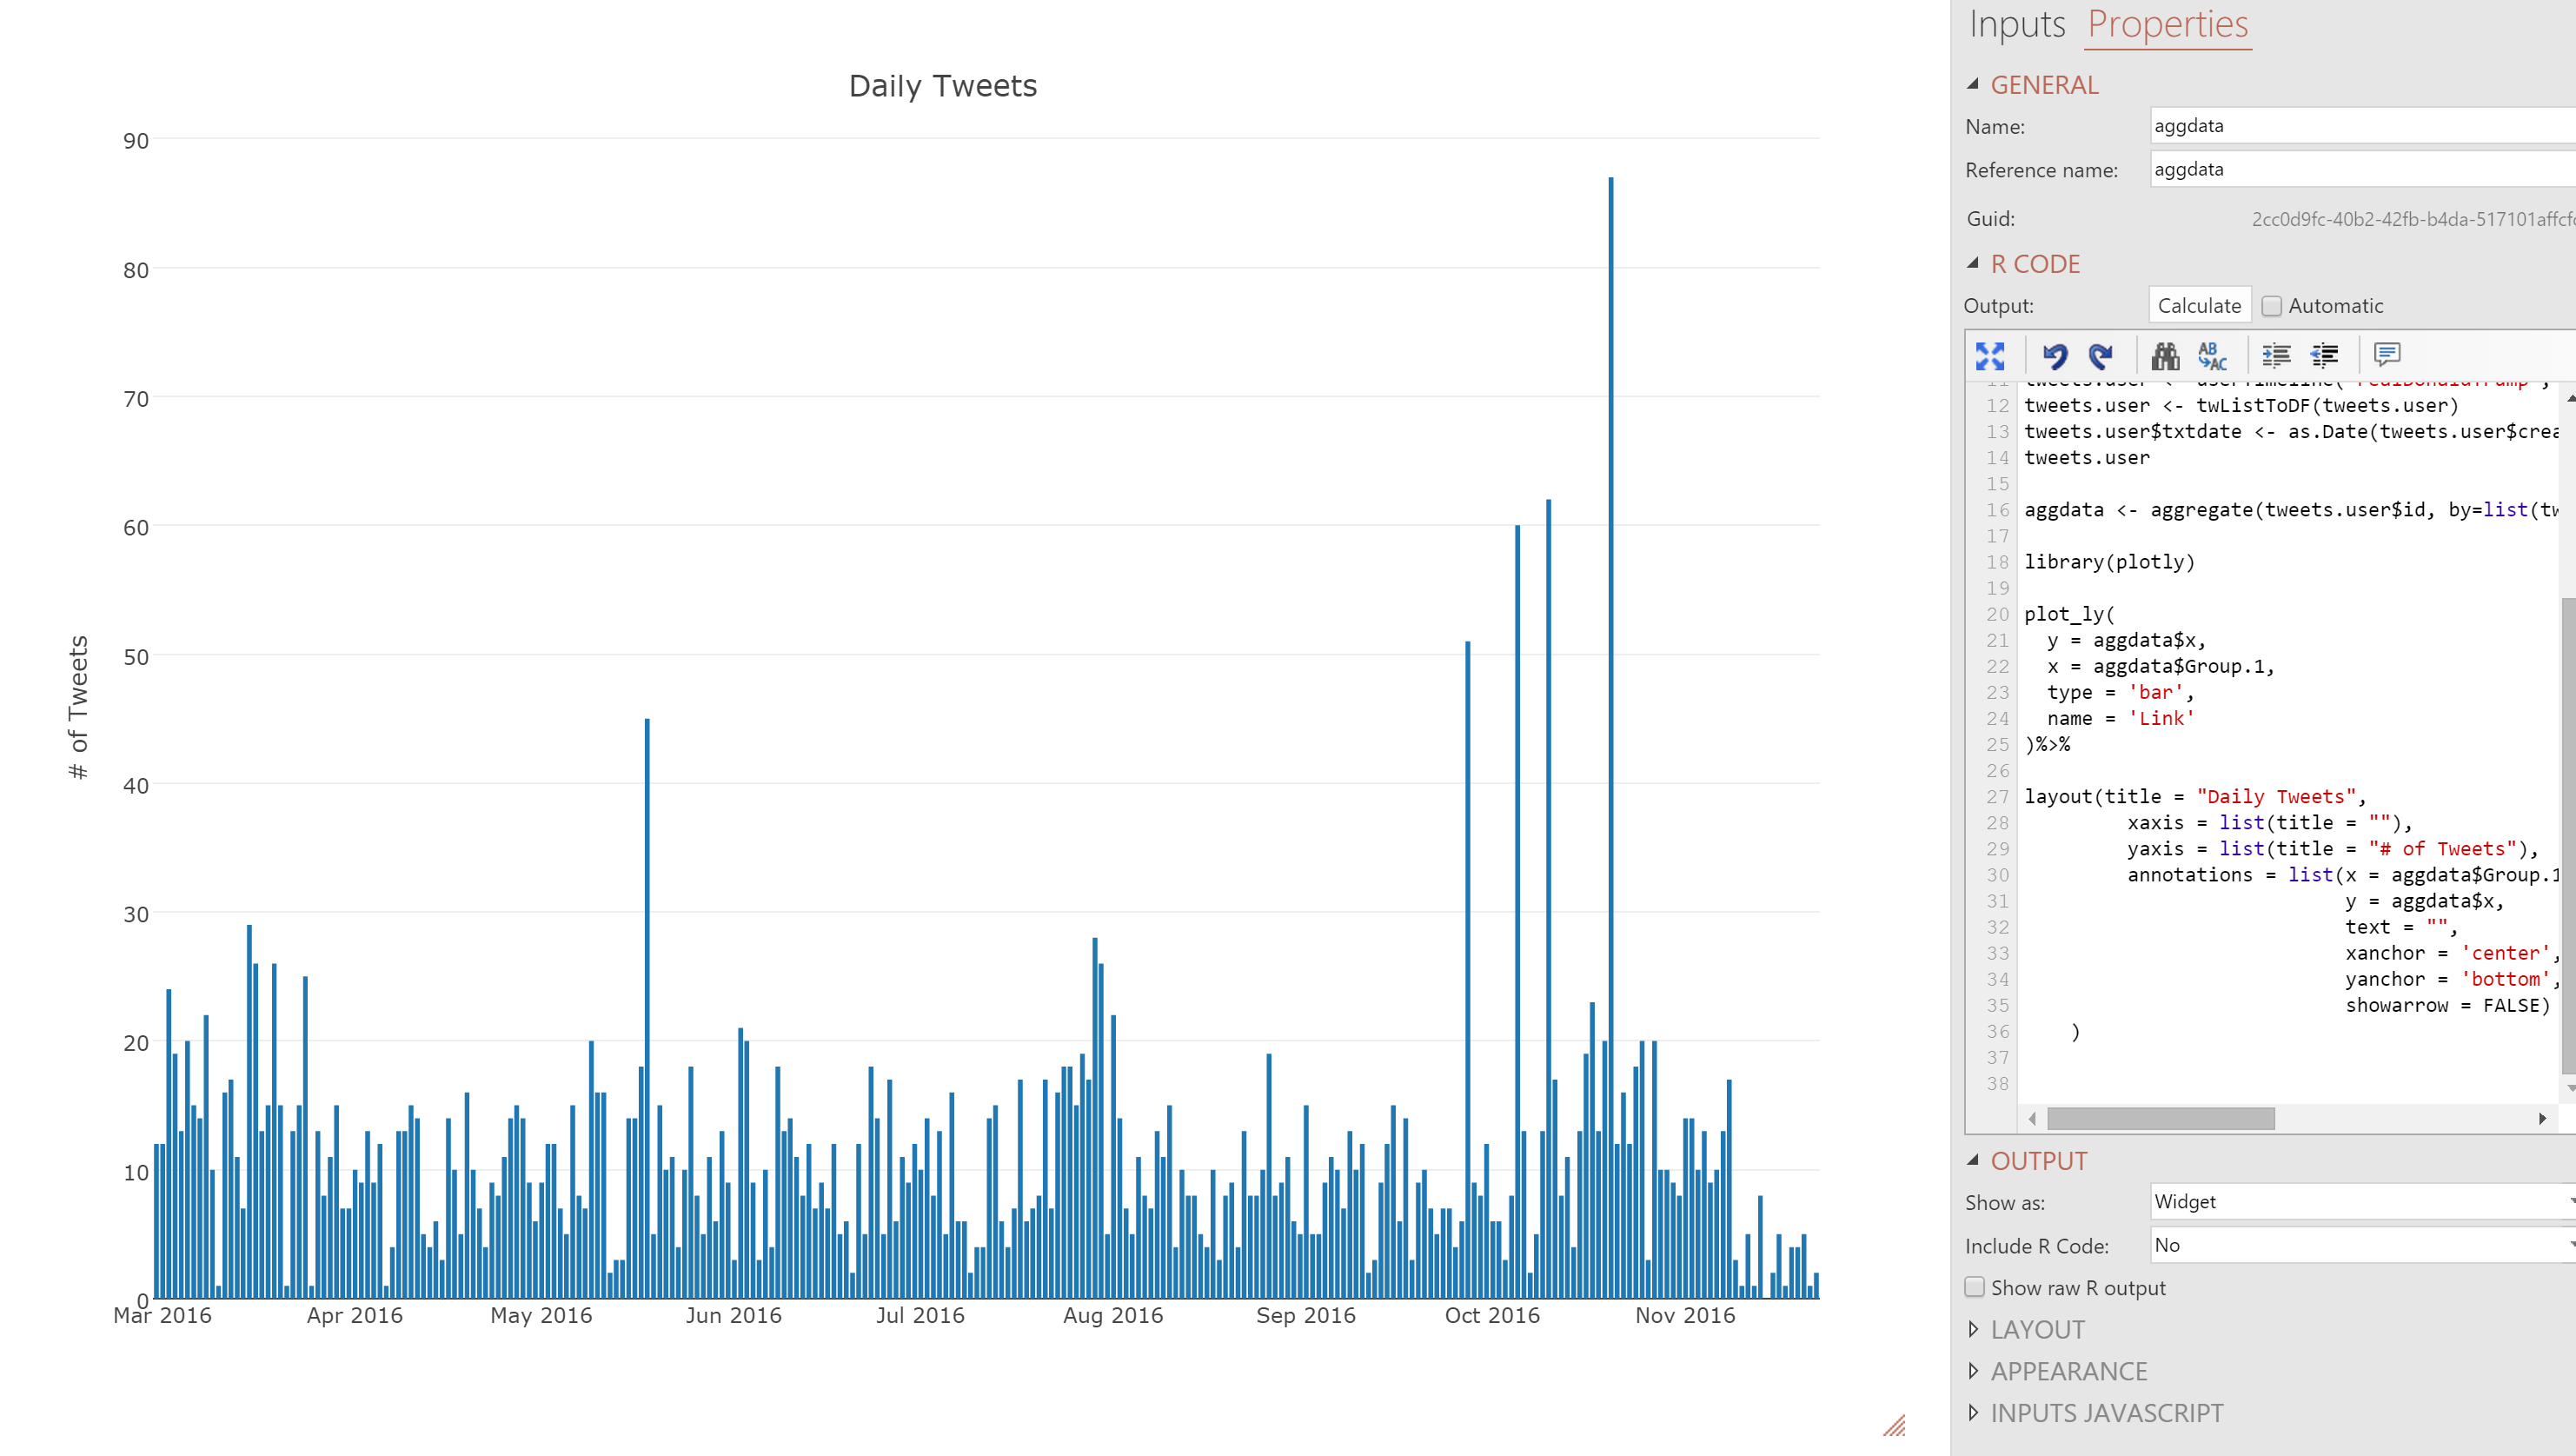
Task: Click the 45-tweet bar in late May
Action: click(647, 1008)
